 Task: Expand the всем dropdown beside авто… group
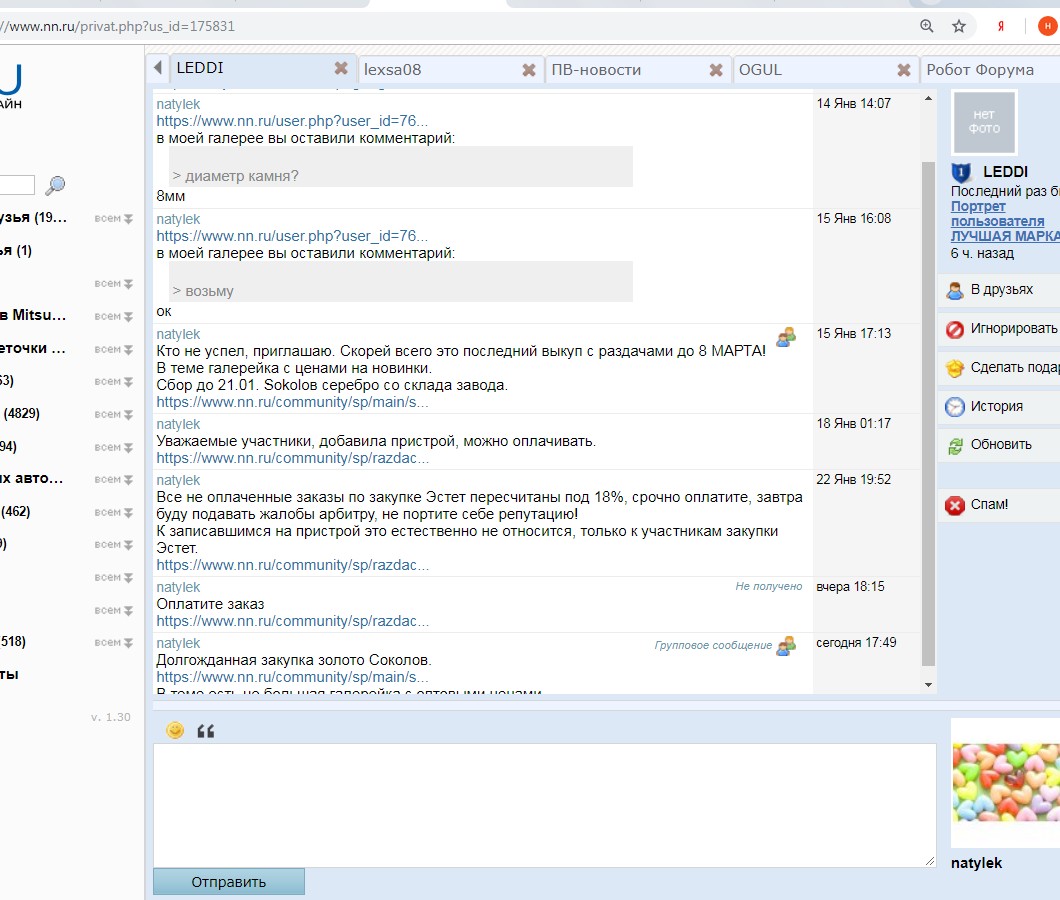pyautogui.click(x=114, y=479)
